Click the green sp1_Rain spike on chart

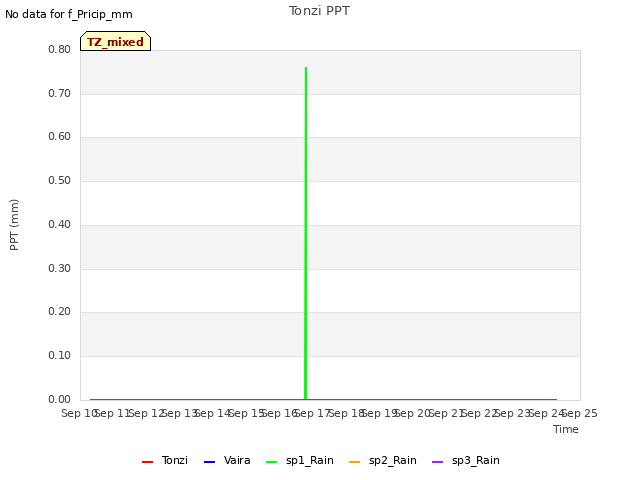pos(306,233)
